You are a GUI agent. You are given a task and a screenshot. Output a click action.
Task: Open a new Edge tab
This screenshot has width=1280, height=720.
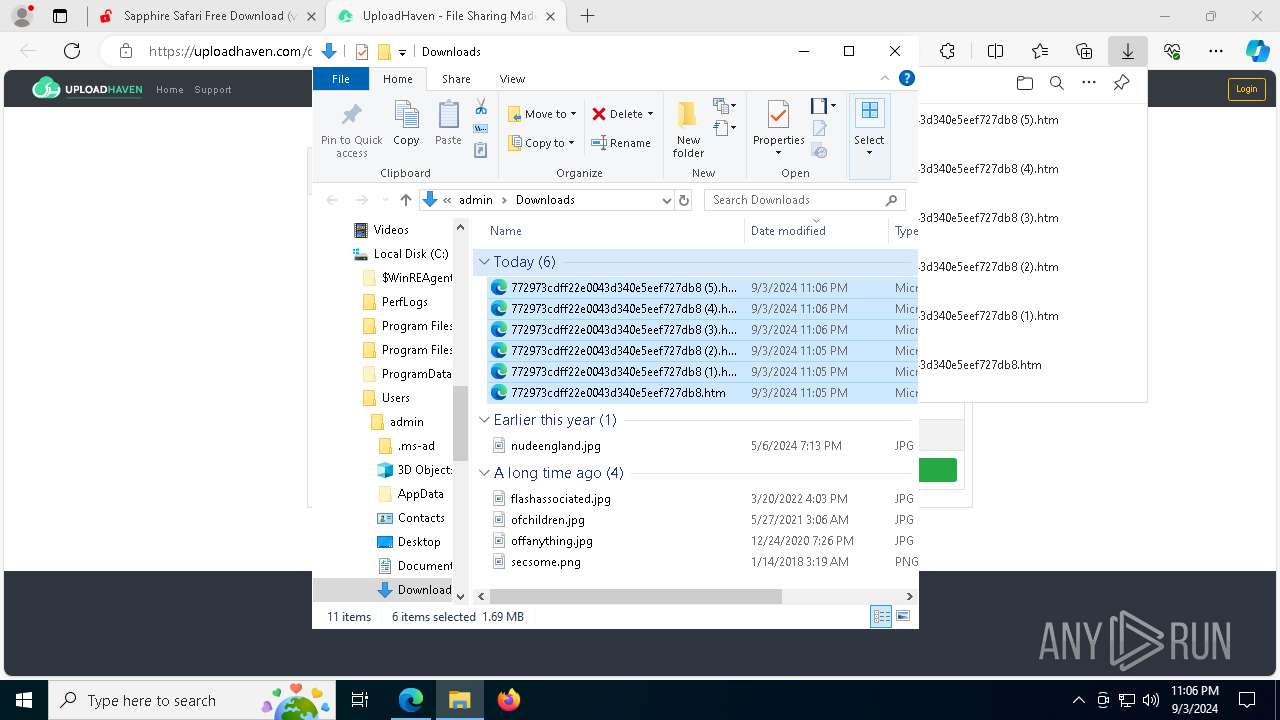(x=587, y=16)
